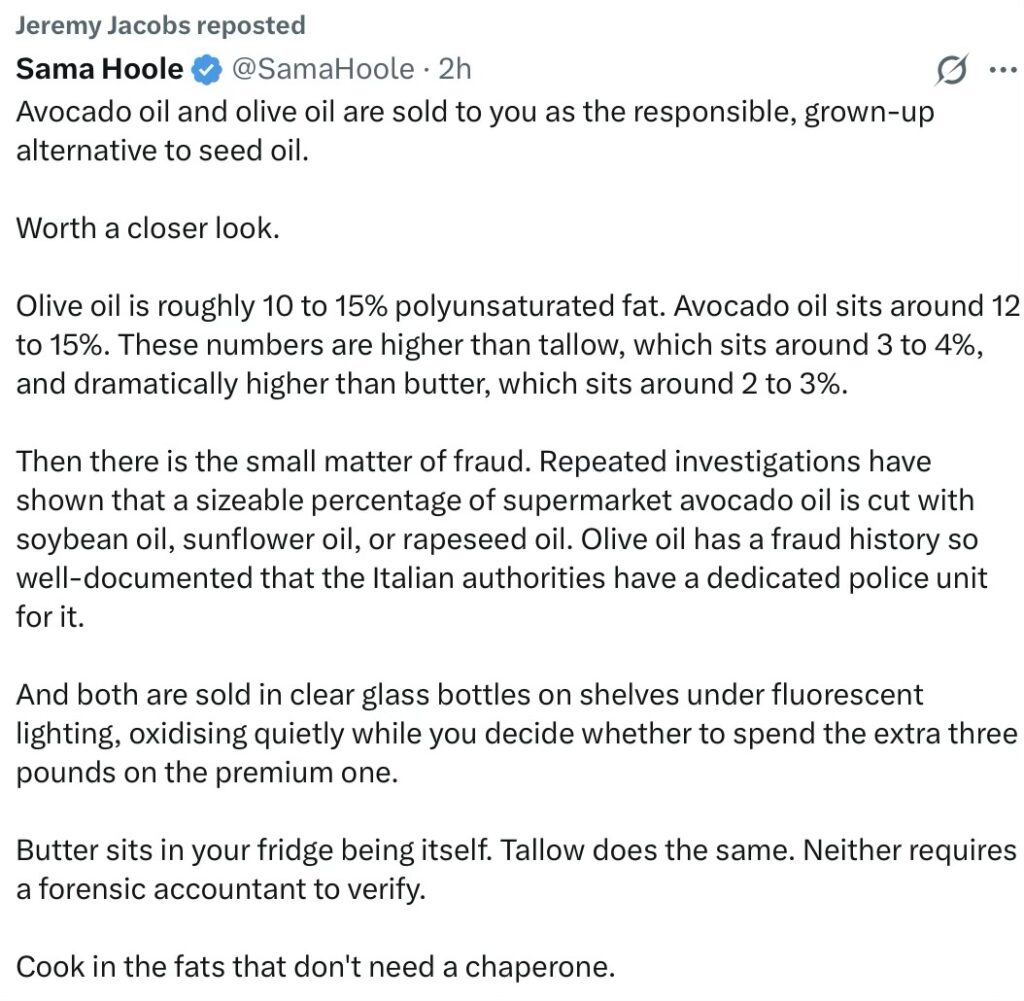This screenshot has width=1024, height=1001.
Task: Open Sama Hoole's profile name
Action: (99, 69)
